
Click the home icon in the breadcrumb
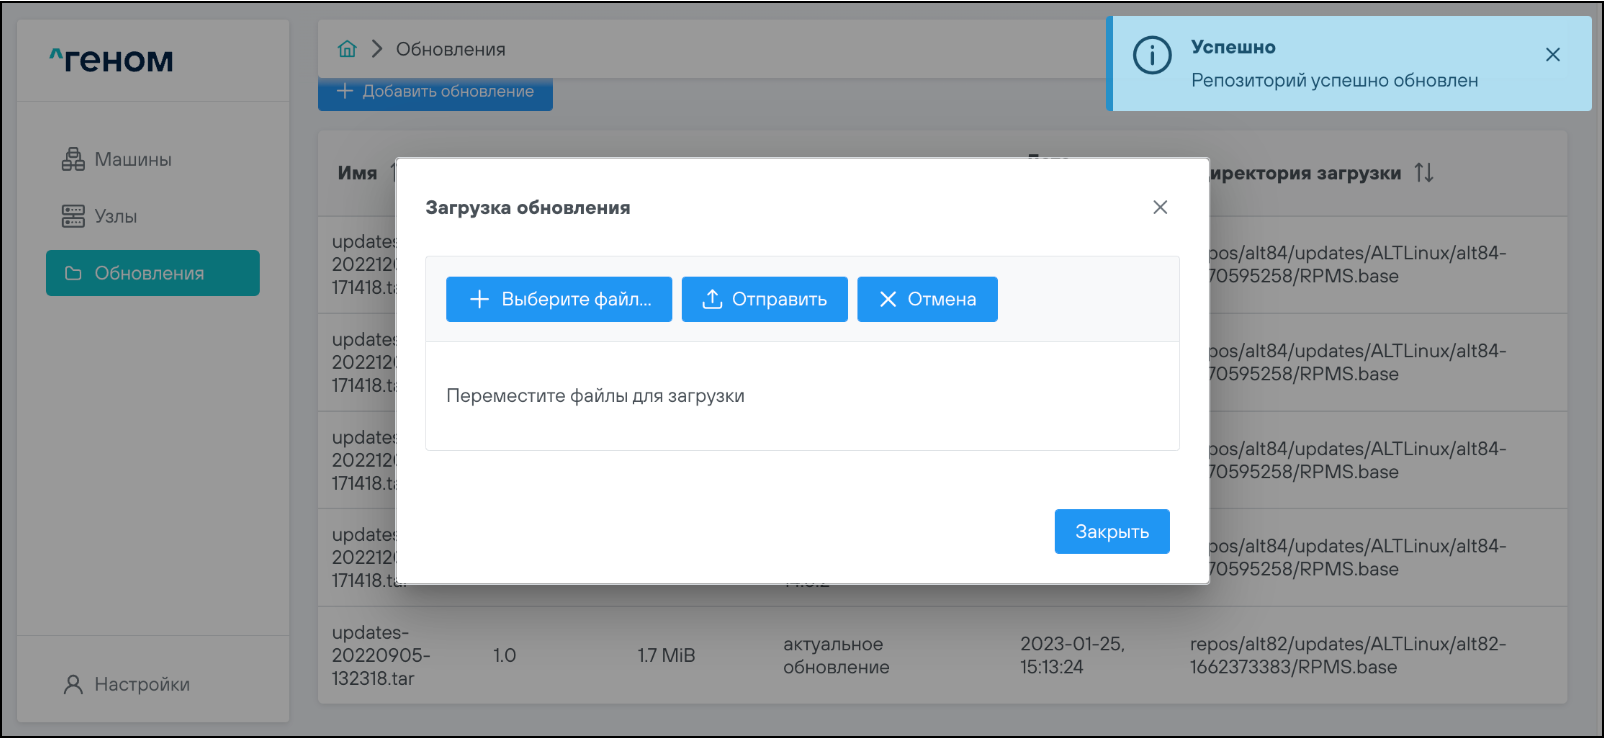coord(347,49)
